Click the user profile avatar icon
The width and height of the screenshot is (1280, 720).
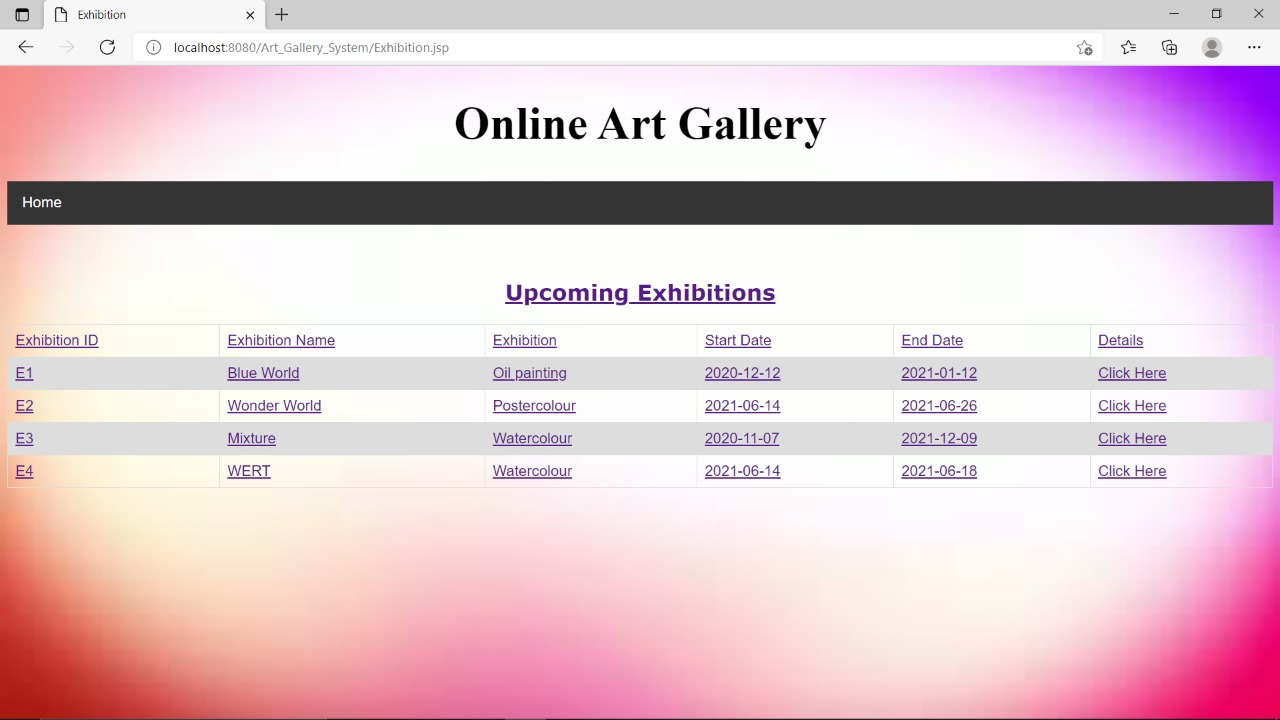[x=1212, y=47]
